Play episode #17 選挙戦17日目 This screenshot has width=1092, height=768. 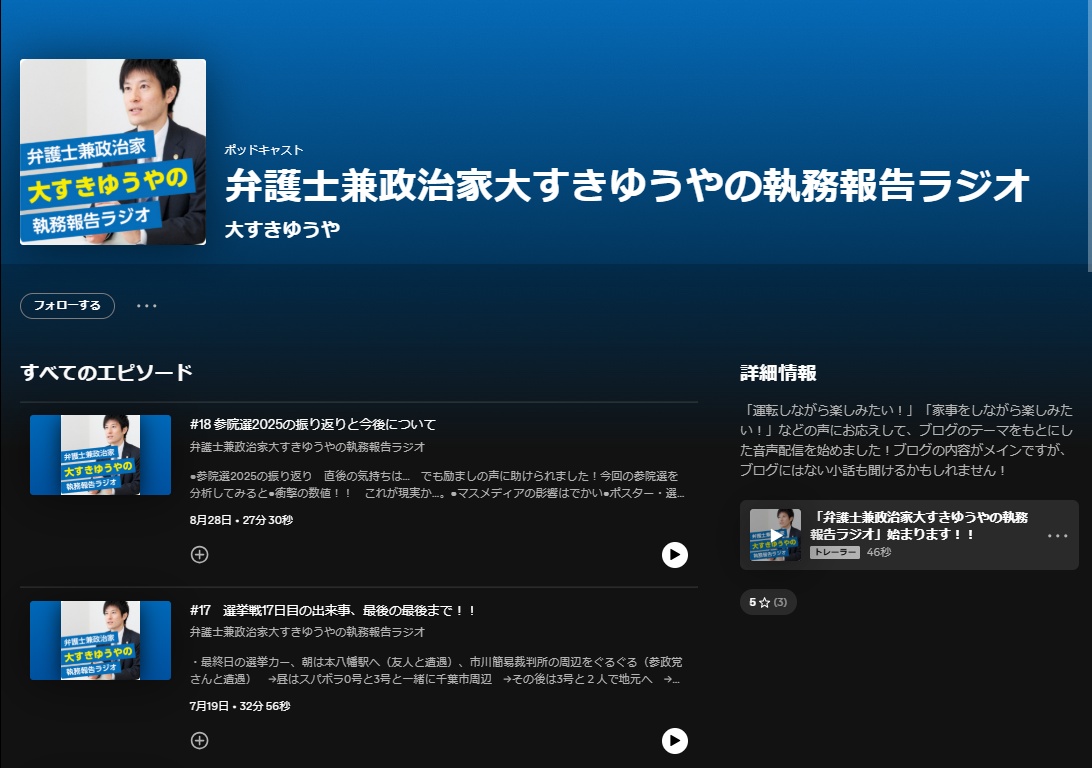tap(675, 740)
